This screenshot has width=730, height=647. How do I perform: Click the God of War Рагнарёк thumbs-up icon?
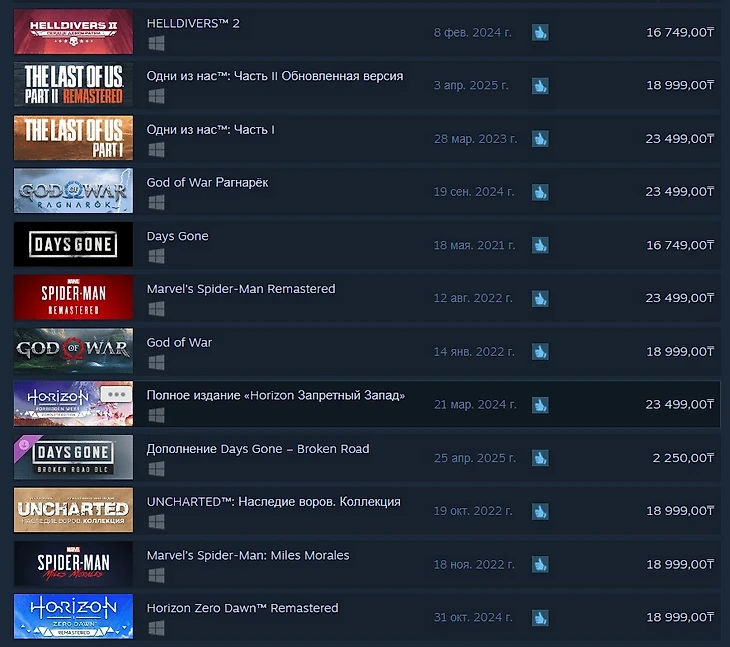540,192
